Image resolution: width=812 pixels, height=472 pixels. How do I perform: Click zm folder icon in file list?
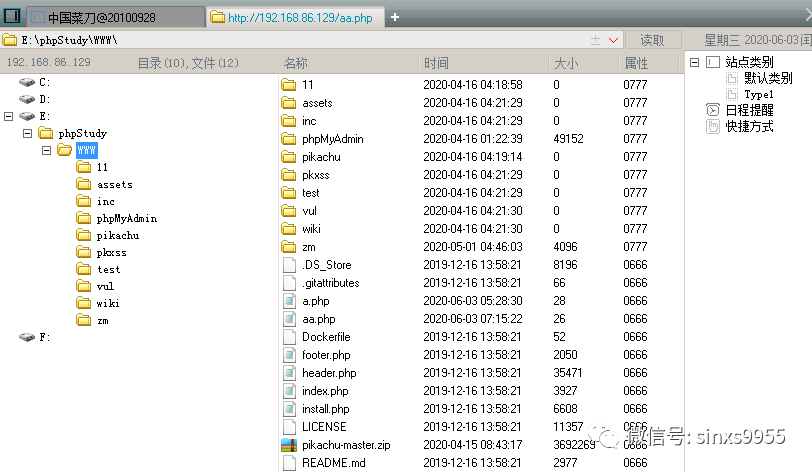coord(289,247)
